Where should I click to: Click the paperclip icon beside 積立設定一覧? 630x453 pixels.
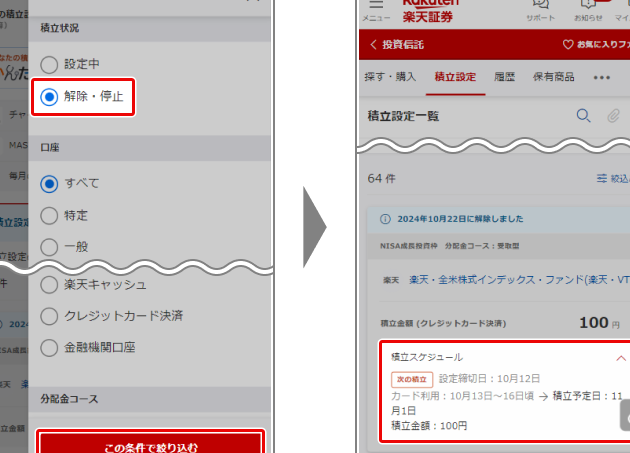(613, 116)
